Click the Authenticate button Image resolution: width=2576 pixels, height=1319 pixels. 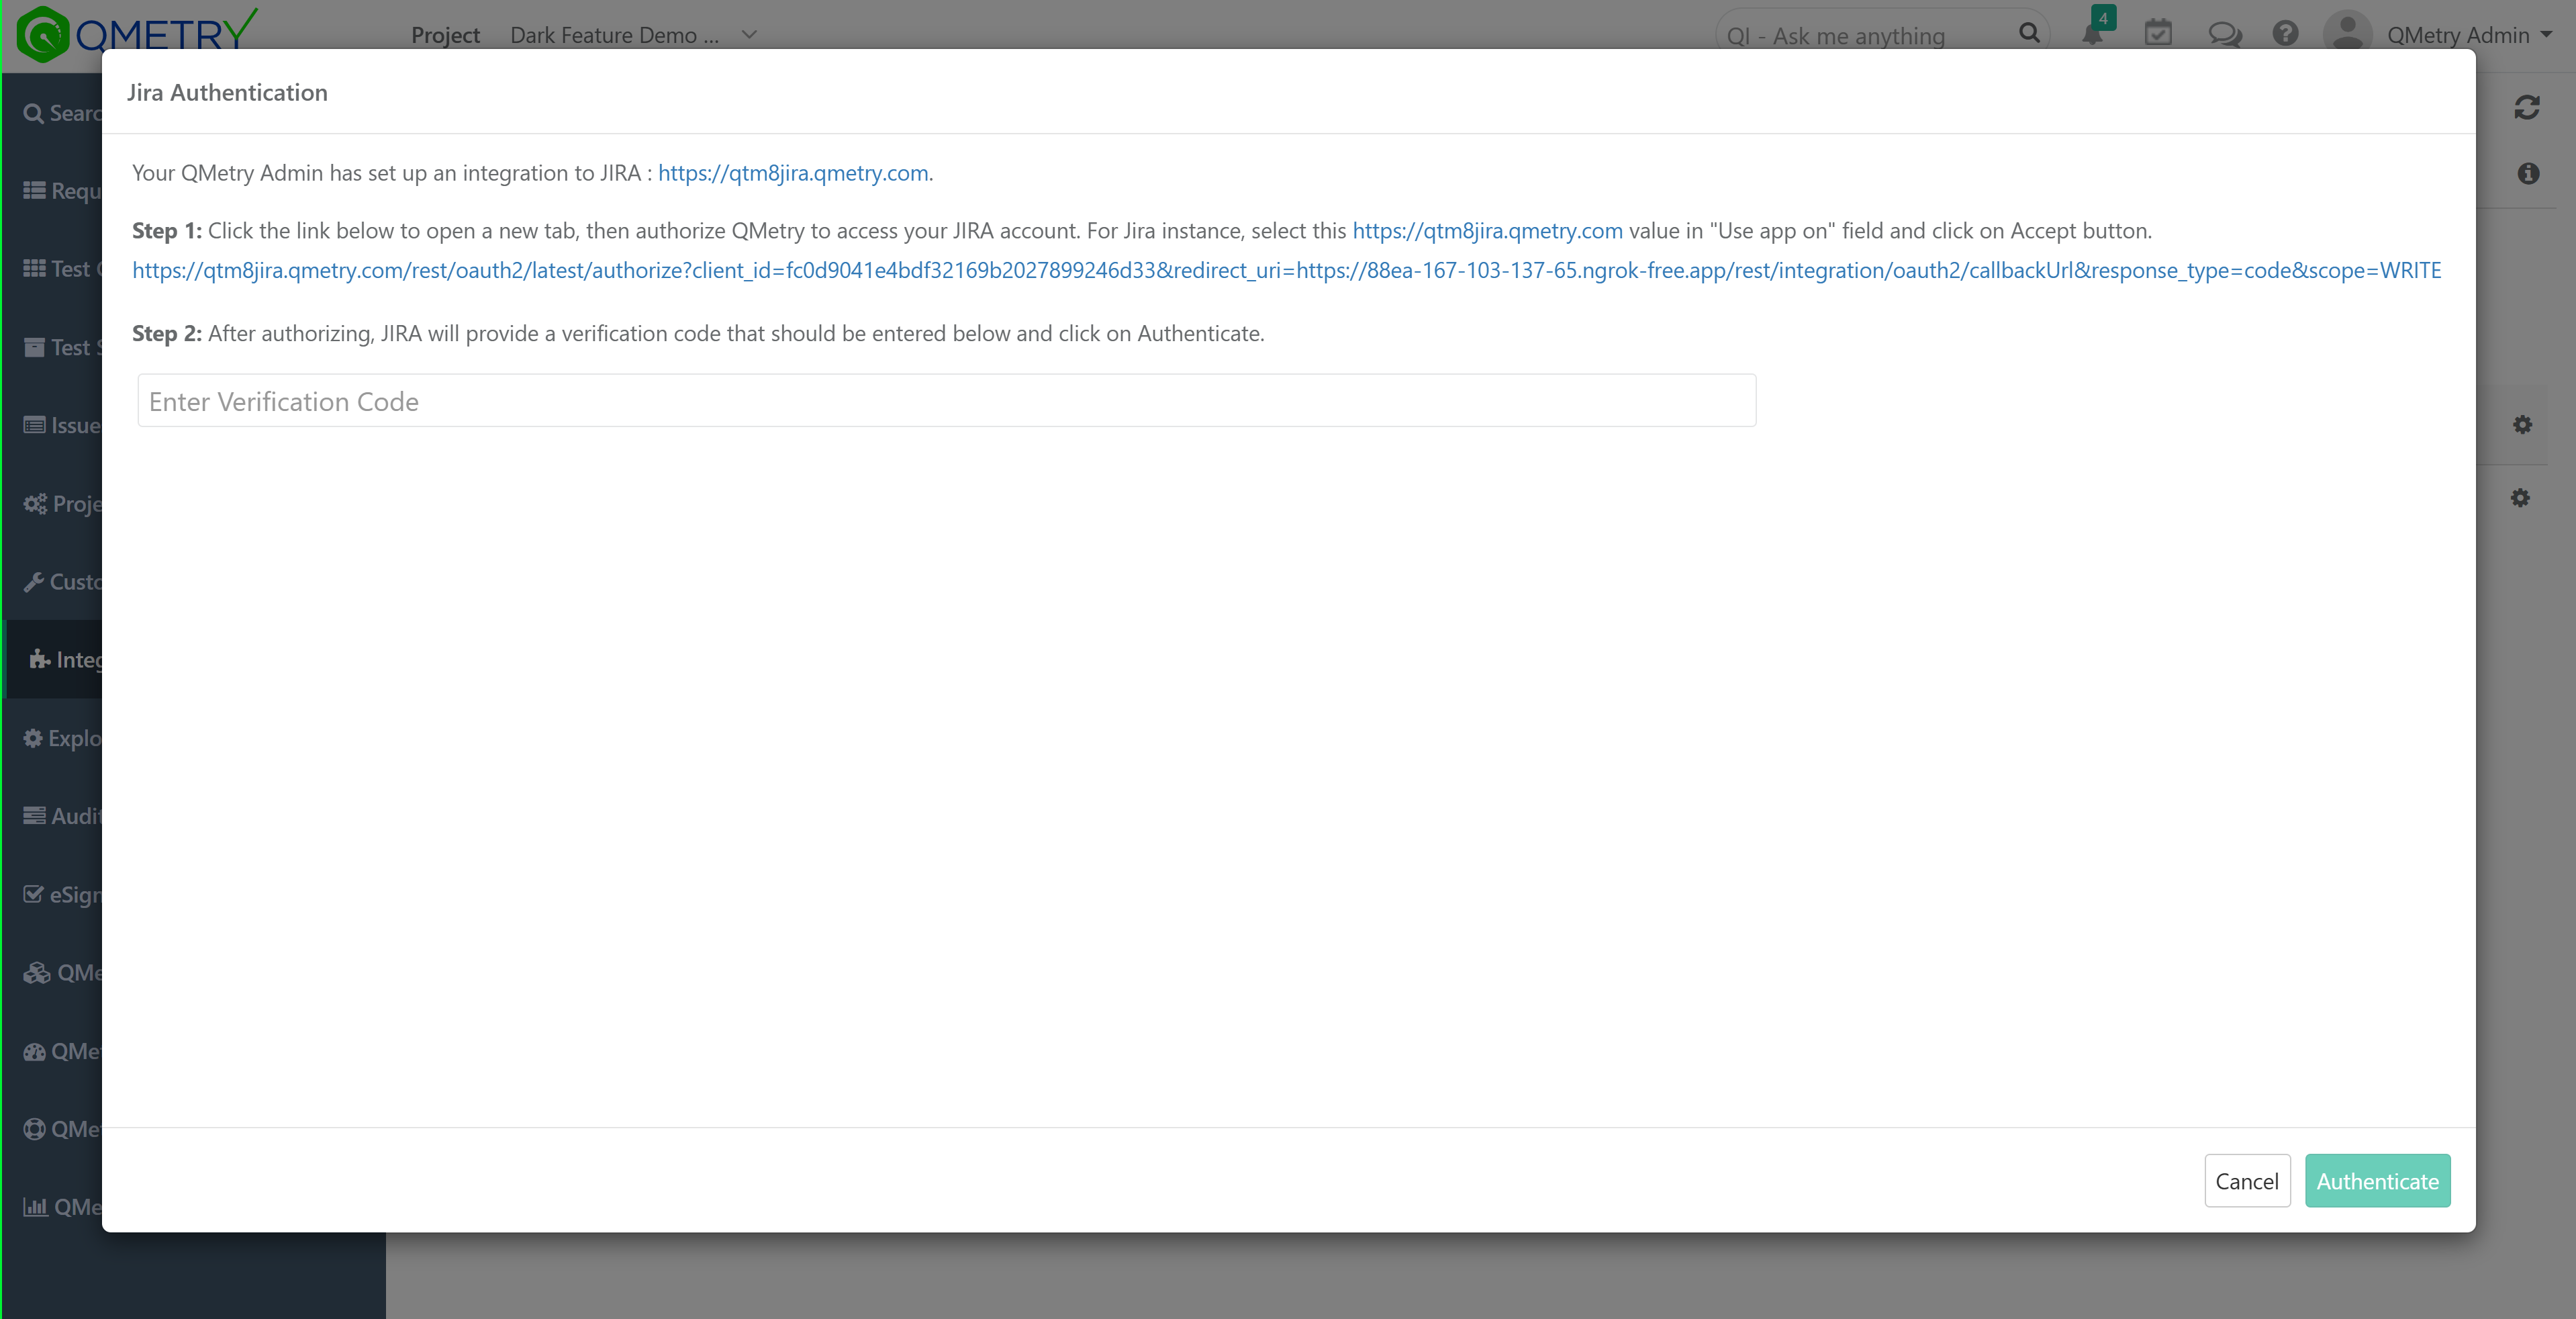tap(2378, 1181)
